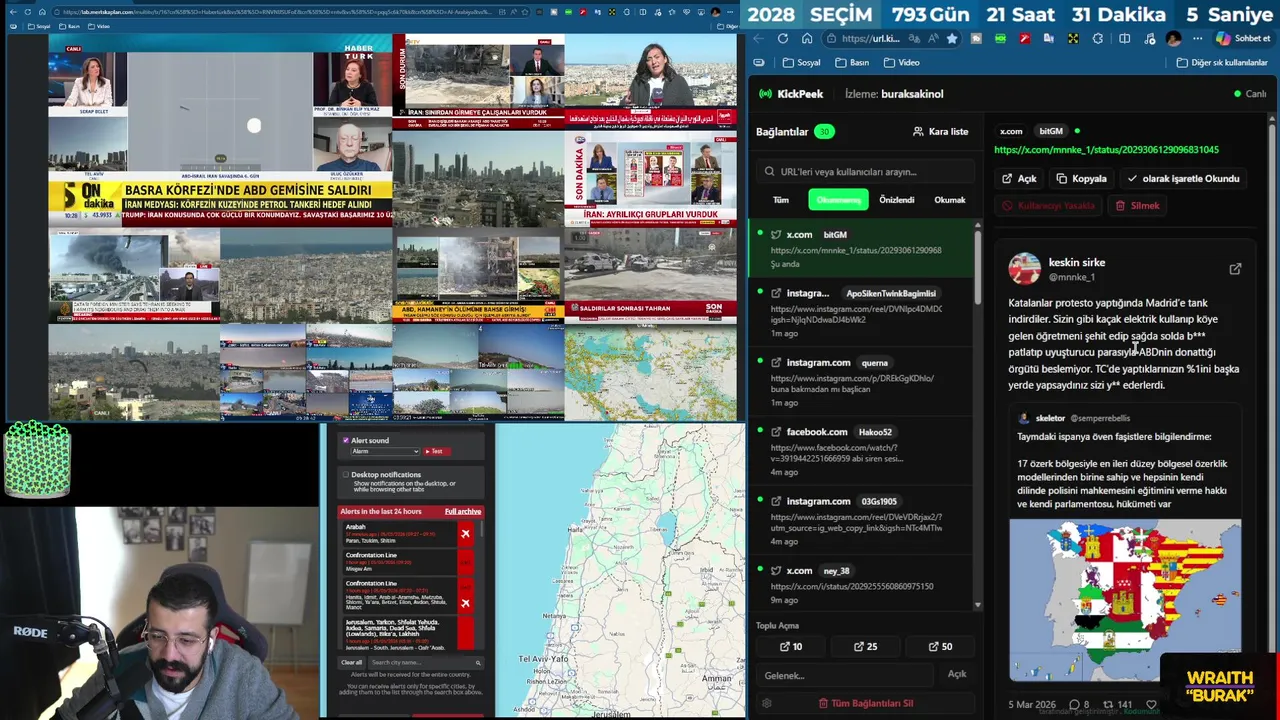Bulk open 25 links
Screen dimensions: 1280x720
pyautogui.click(x=865, y=646)
